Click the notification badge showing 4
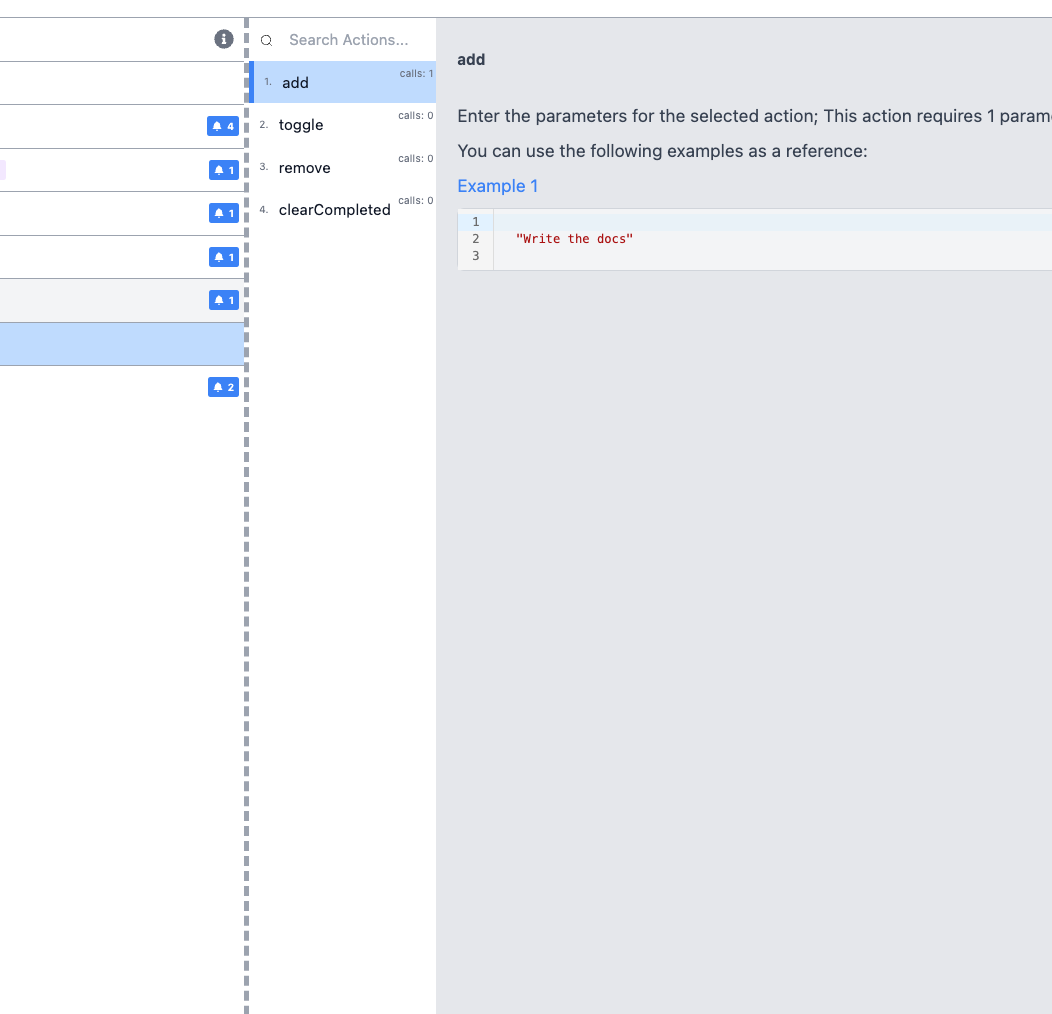This screenshot has width=1052, height=1014. pos(223,126)
